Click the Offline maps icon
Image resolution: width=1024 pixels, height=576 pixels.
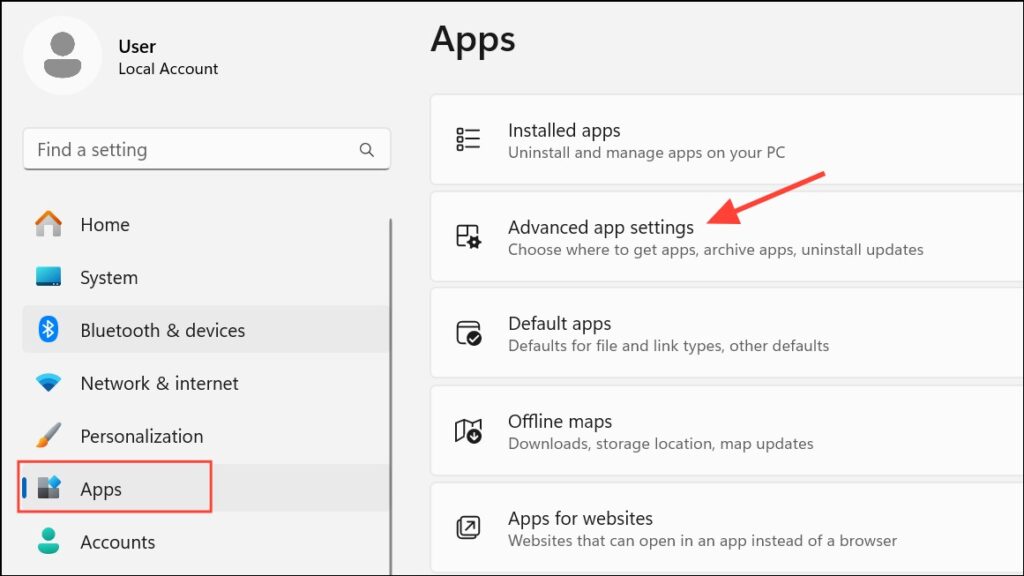[468, 431]
